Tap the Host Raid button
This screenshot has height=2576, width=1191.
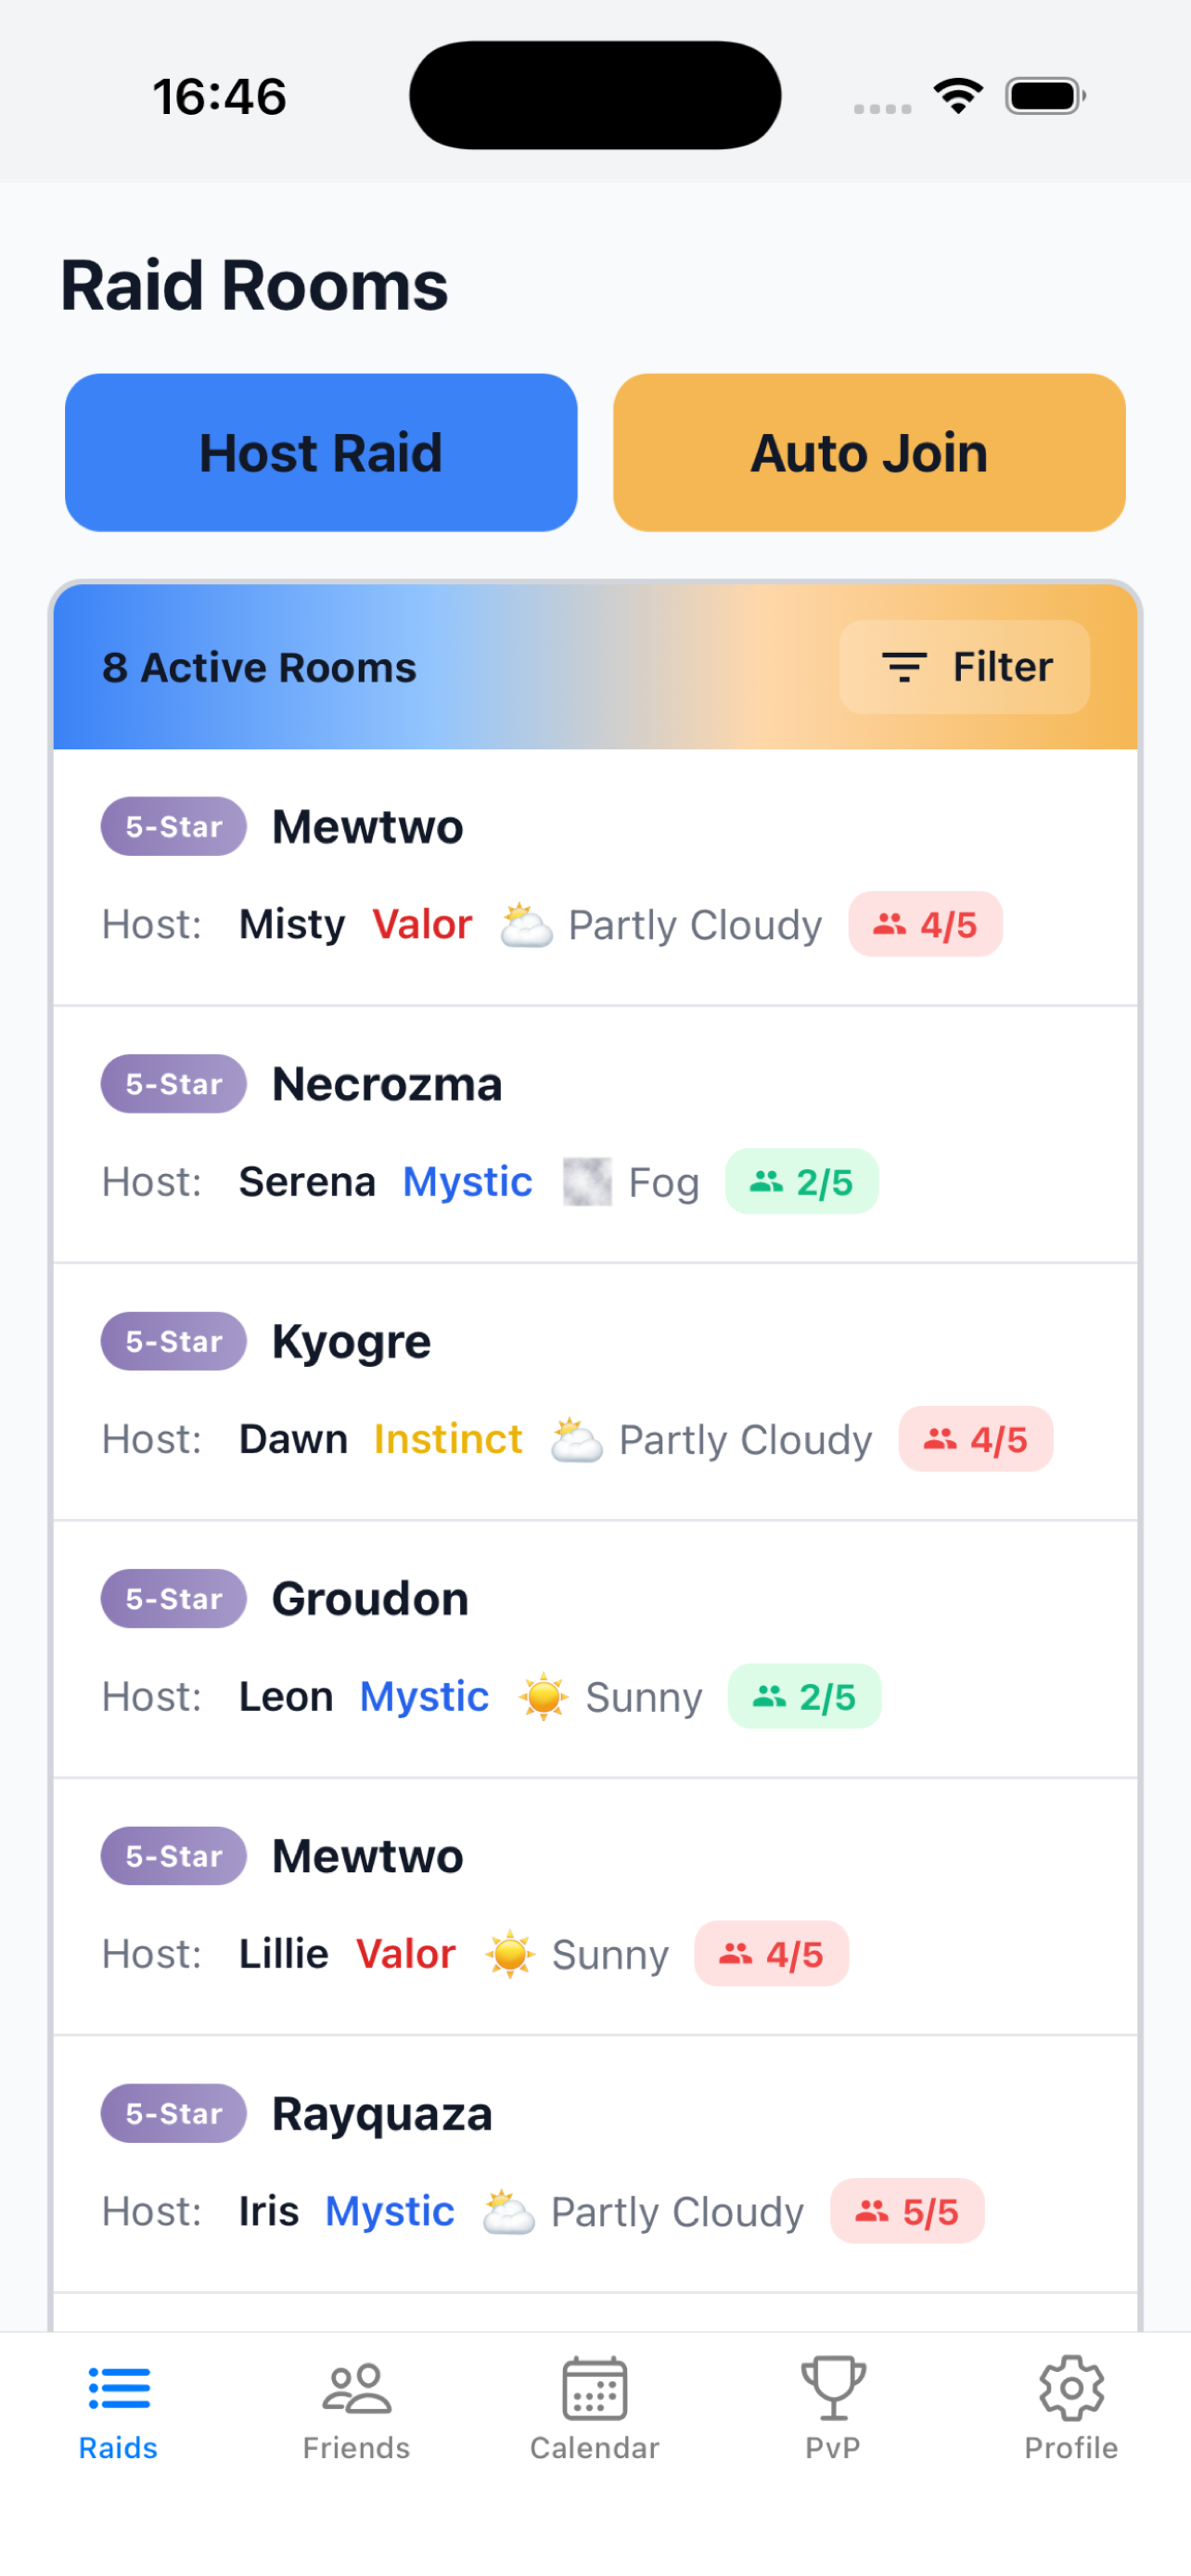(x=321, y=453)
